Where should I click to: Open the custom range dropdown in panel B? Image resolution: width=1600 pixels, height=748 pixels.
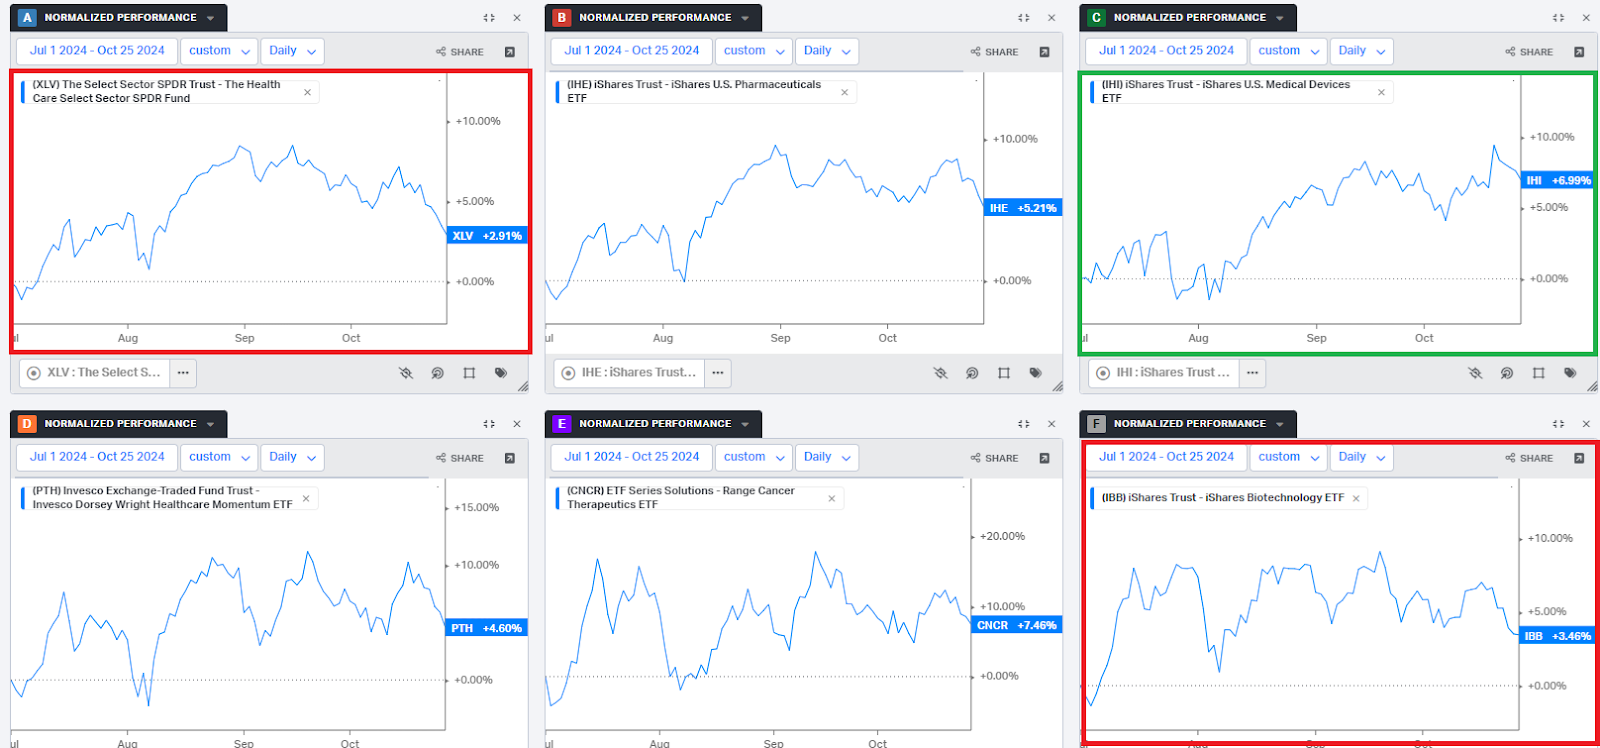(x=754, y=51)
